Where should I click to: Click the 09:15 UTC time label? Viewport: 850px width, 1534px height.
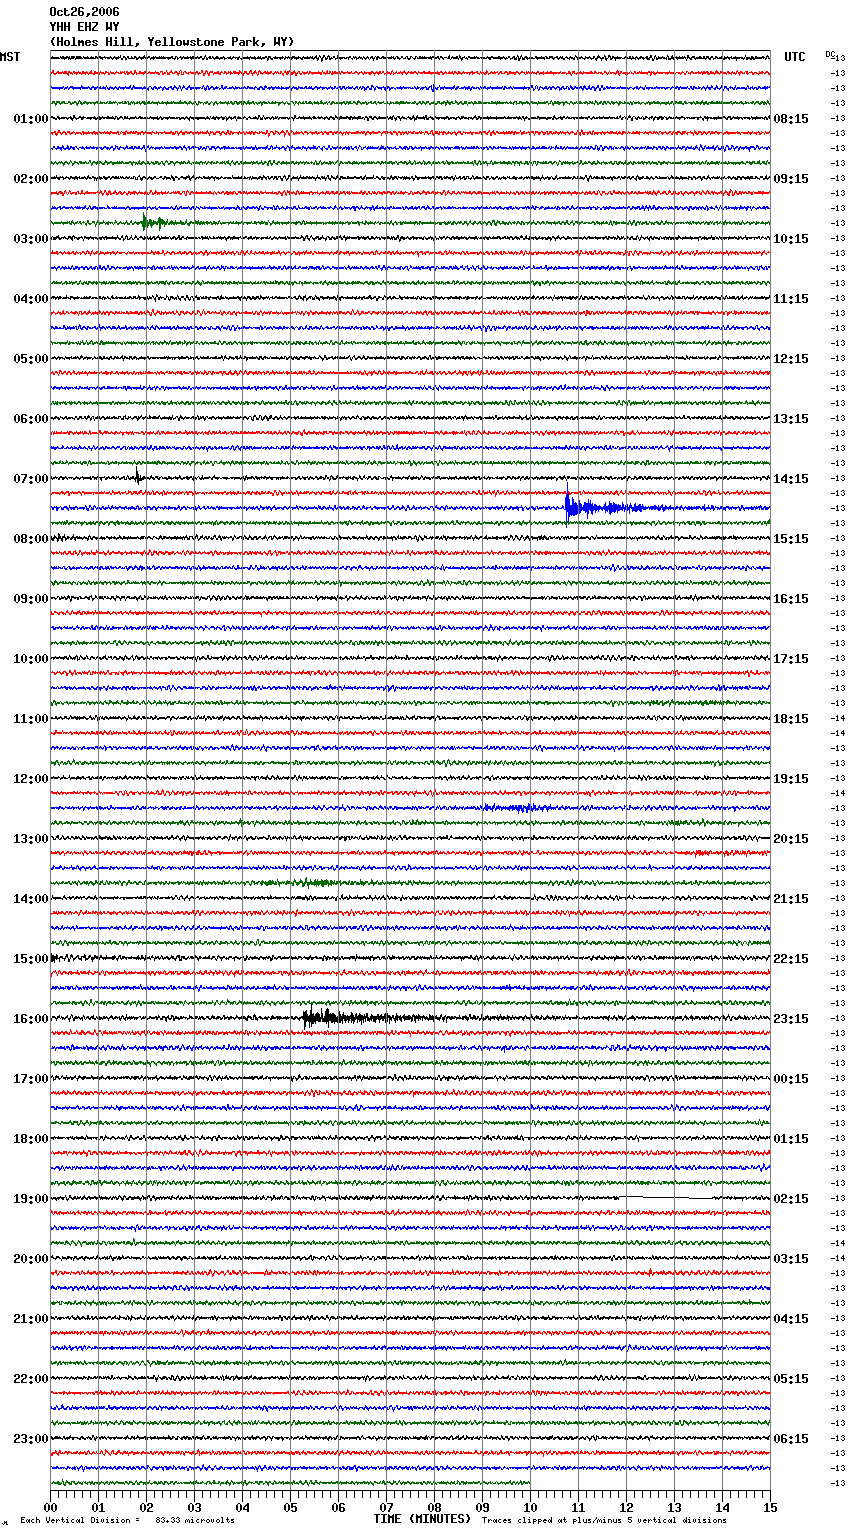pos(791,179)
